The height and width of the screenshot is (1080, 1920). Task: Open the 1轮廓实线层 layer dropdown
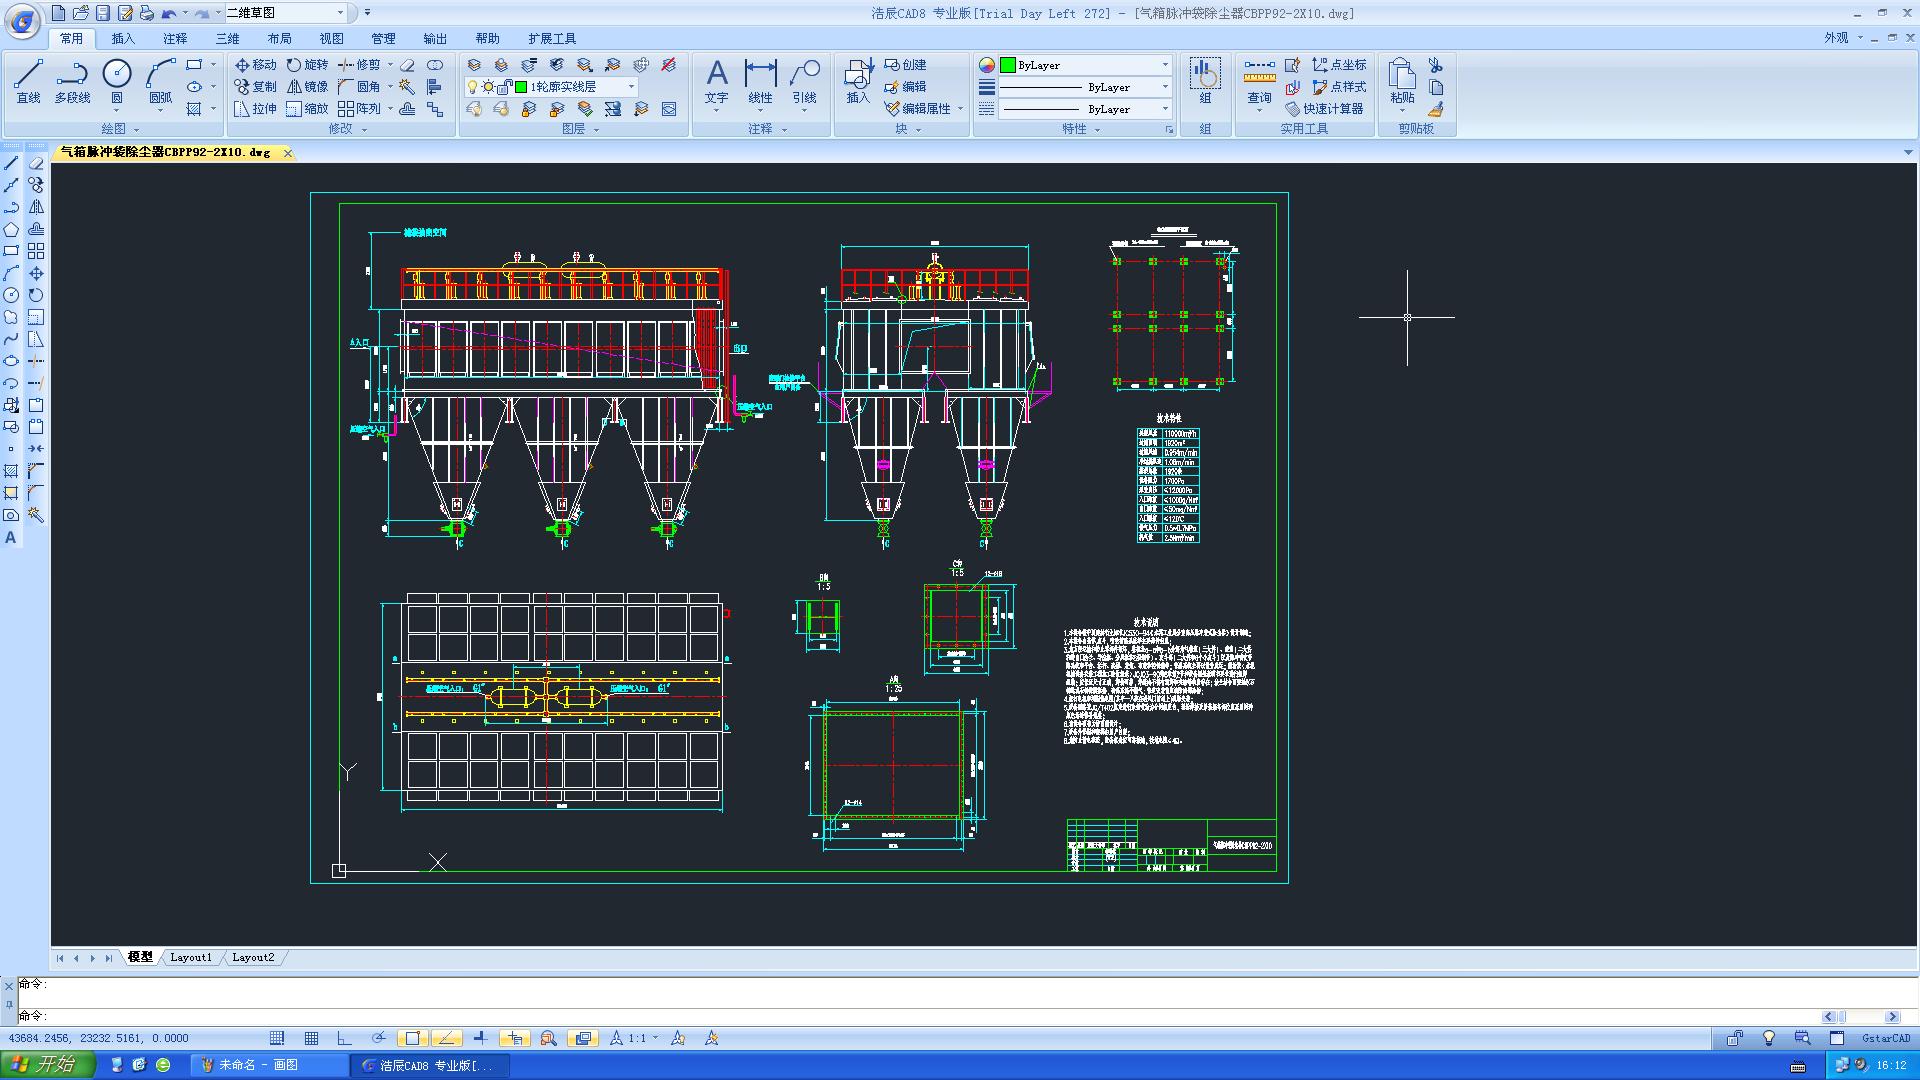631,87
